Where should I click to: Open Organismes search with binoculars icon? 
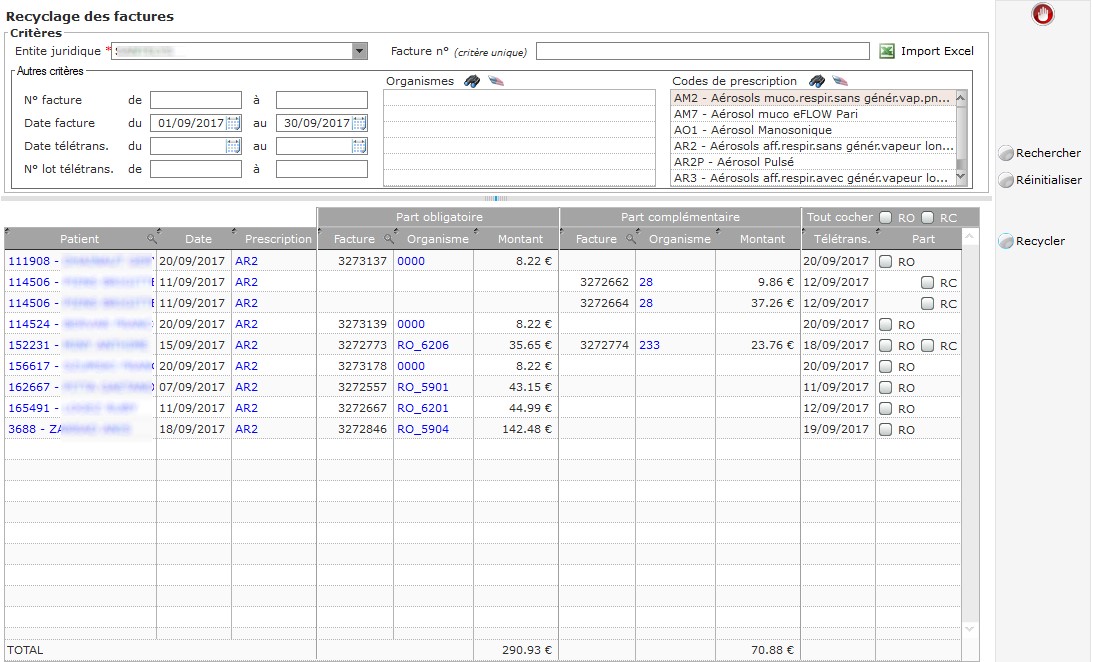point(472,81)
